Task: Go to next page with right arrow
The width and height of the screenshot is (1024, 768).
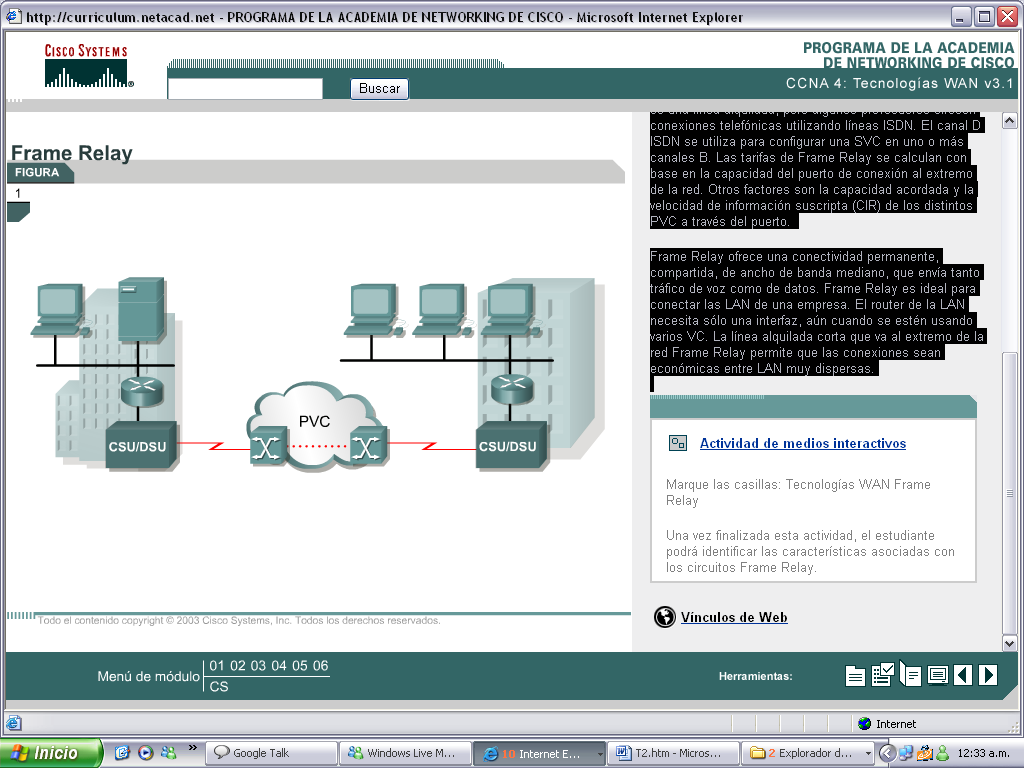Action: pos(988,675)
